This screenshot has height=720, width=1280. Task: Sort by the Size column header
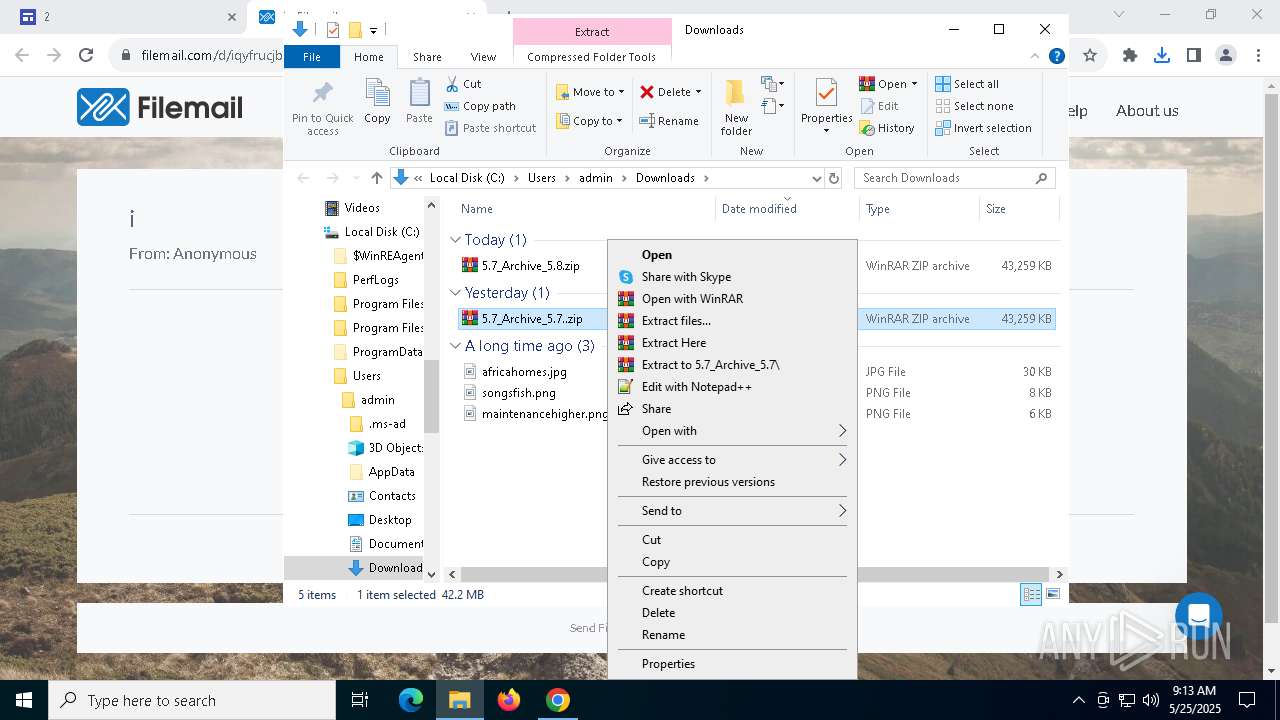[1017, 209]
